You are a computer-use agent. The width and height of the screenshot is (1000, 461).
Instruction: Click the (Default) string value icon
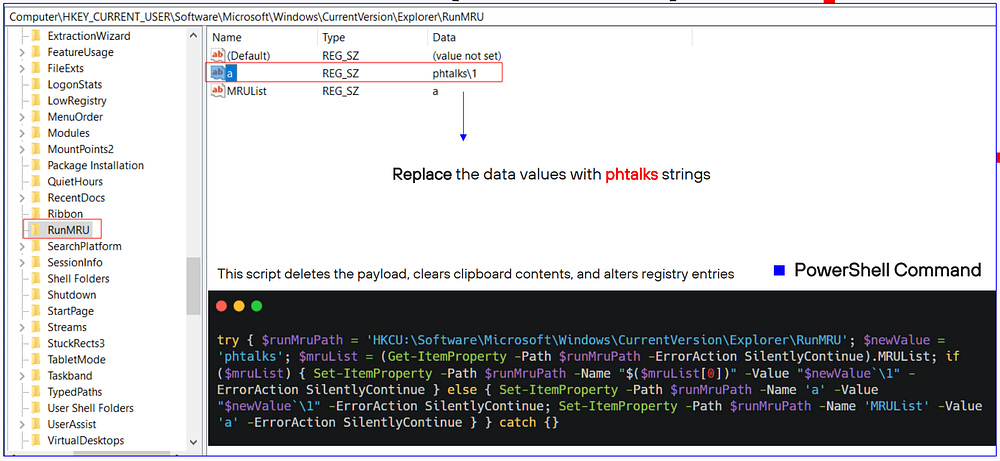[x=218, y=56]
